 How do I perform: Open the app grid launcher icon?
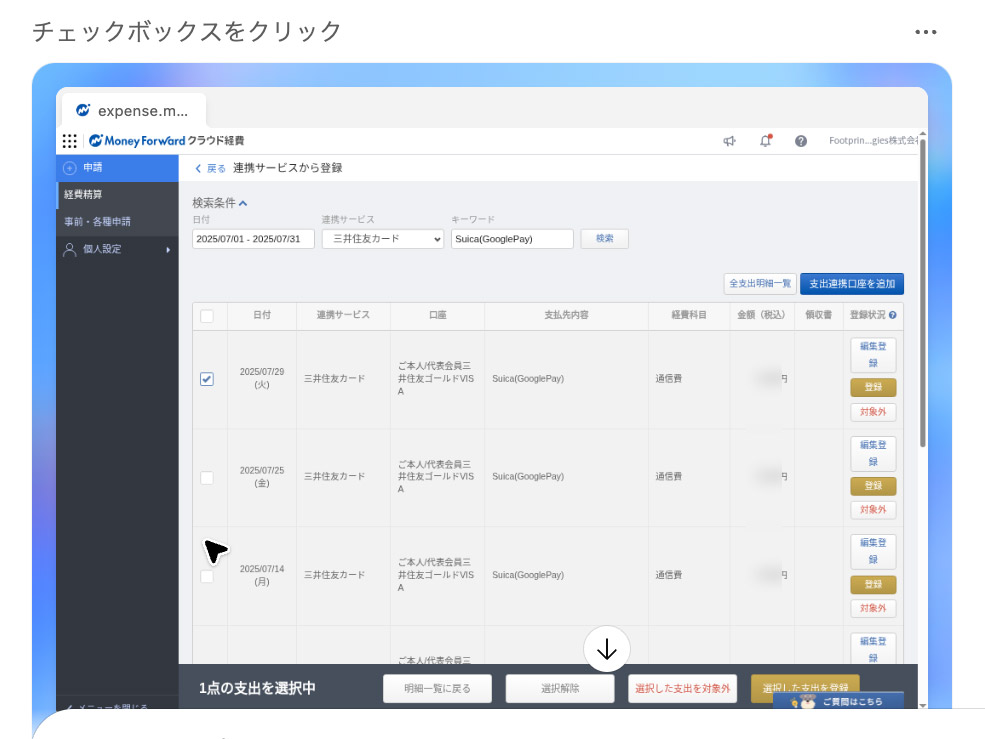tap(69, 141)
